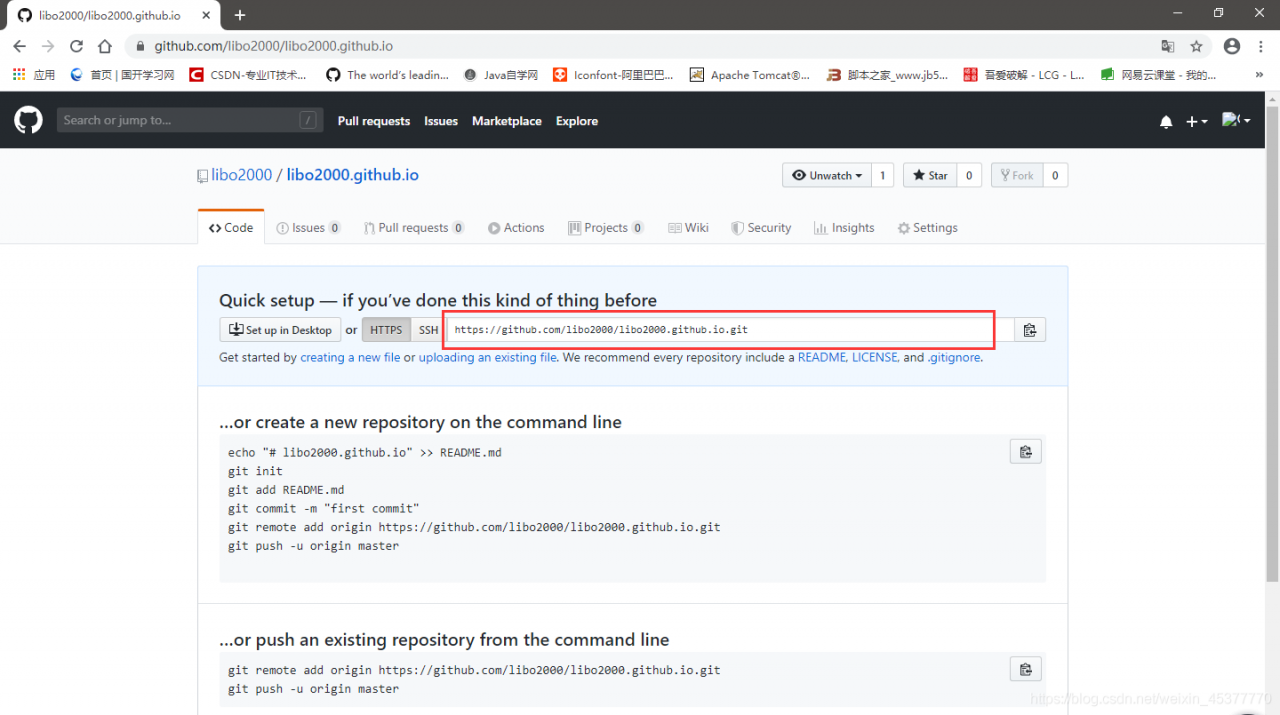
Task: Open Explore in header nav
Action: [577, 121]
